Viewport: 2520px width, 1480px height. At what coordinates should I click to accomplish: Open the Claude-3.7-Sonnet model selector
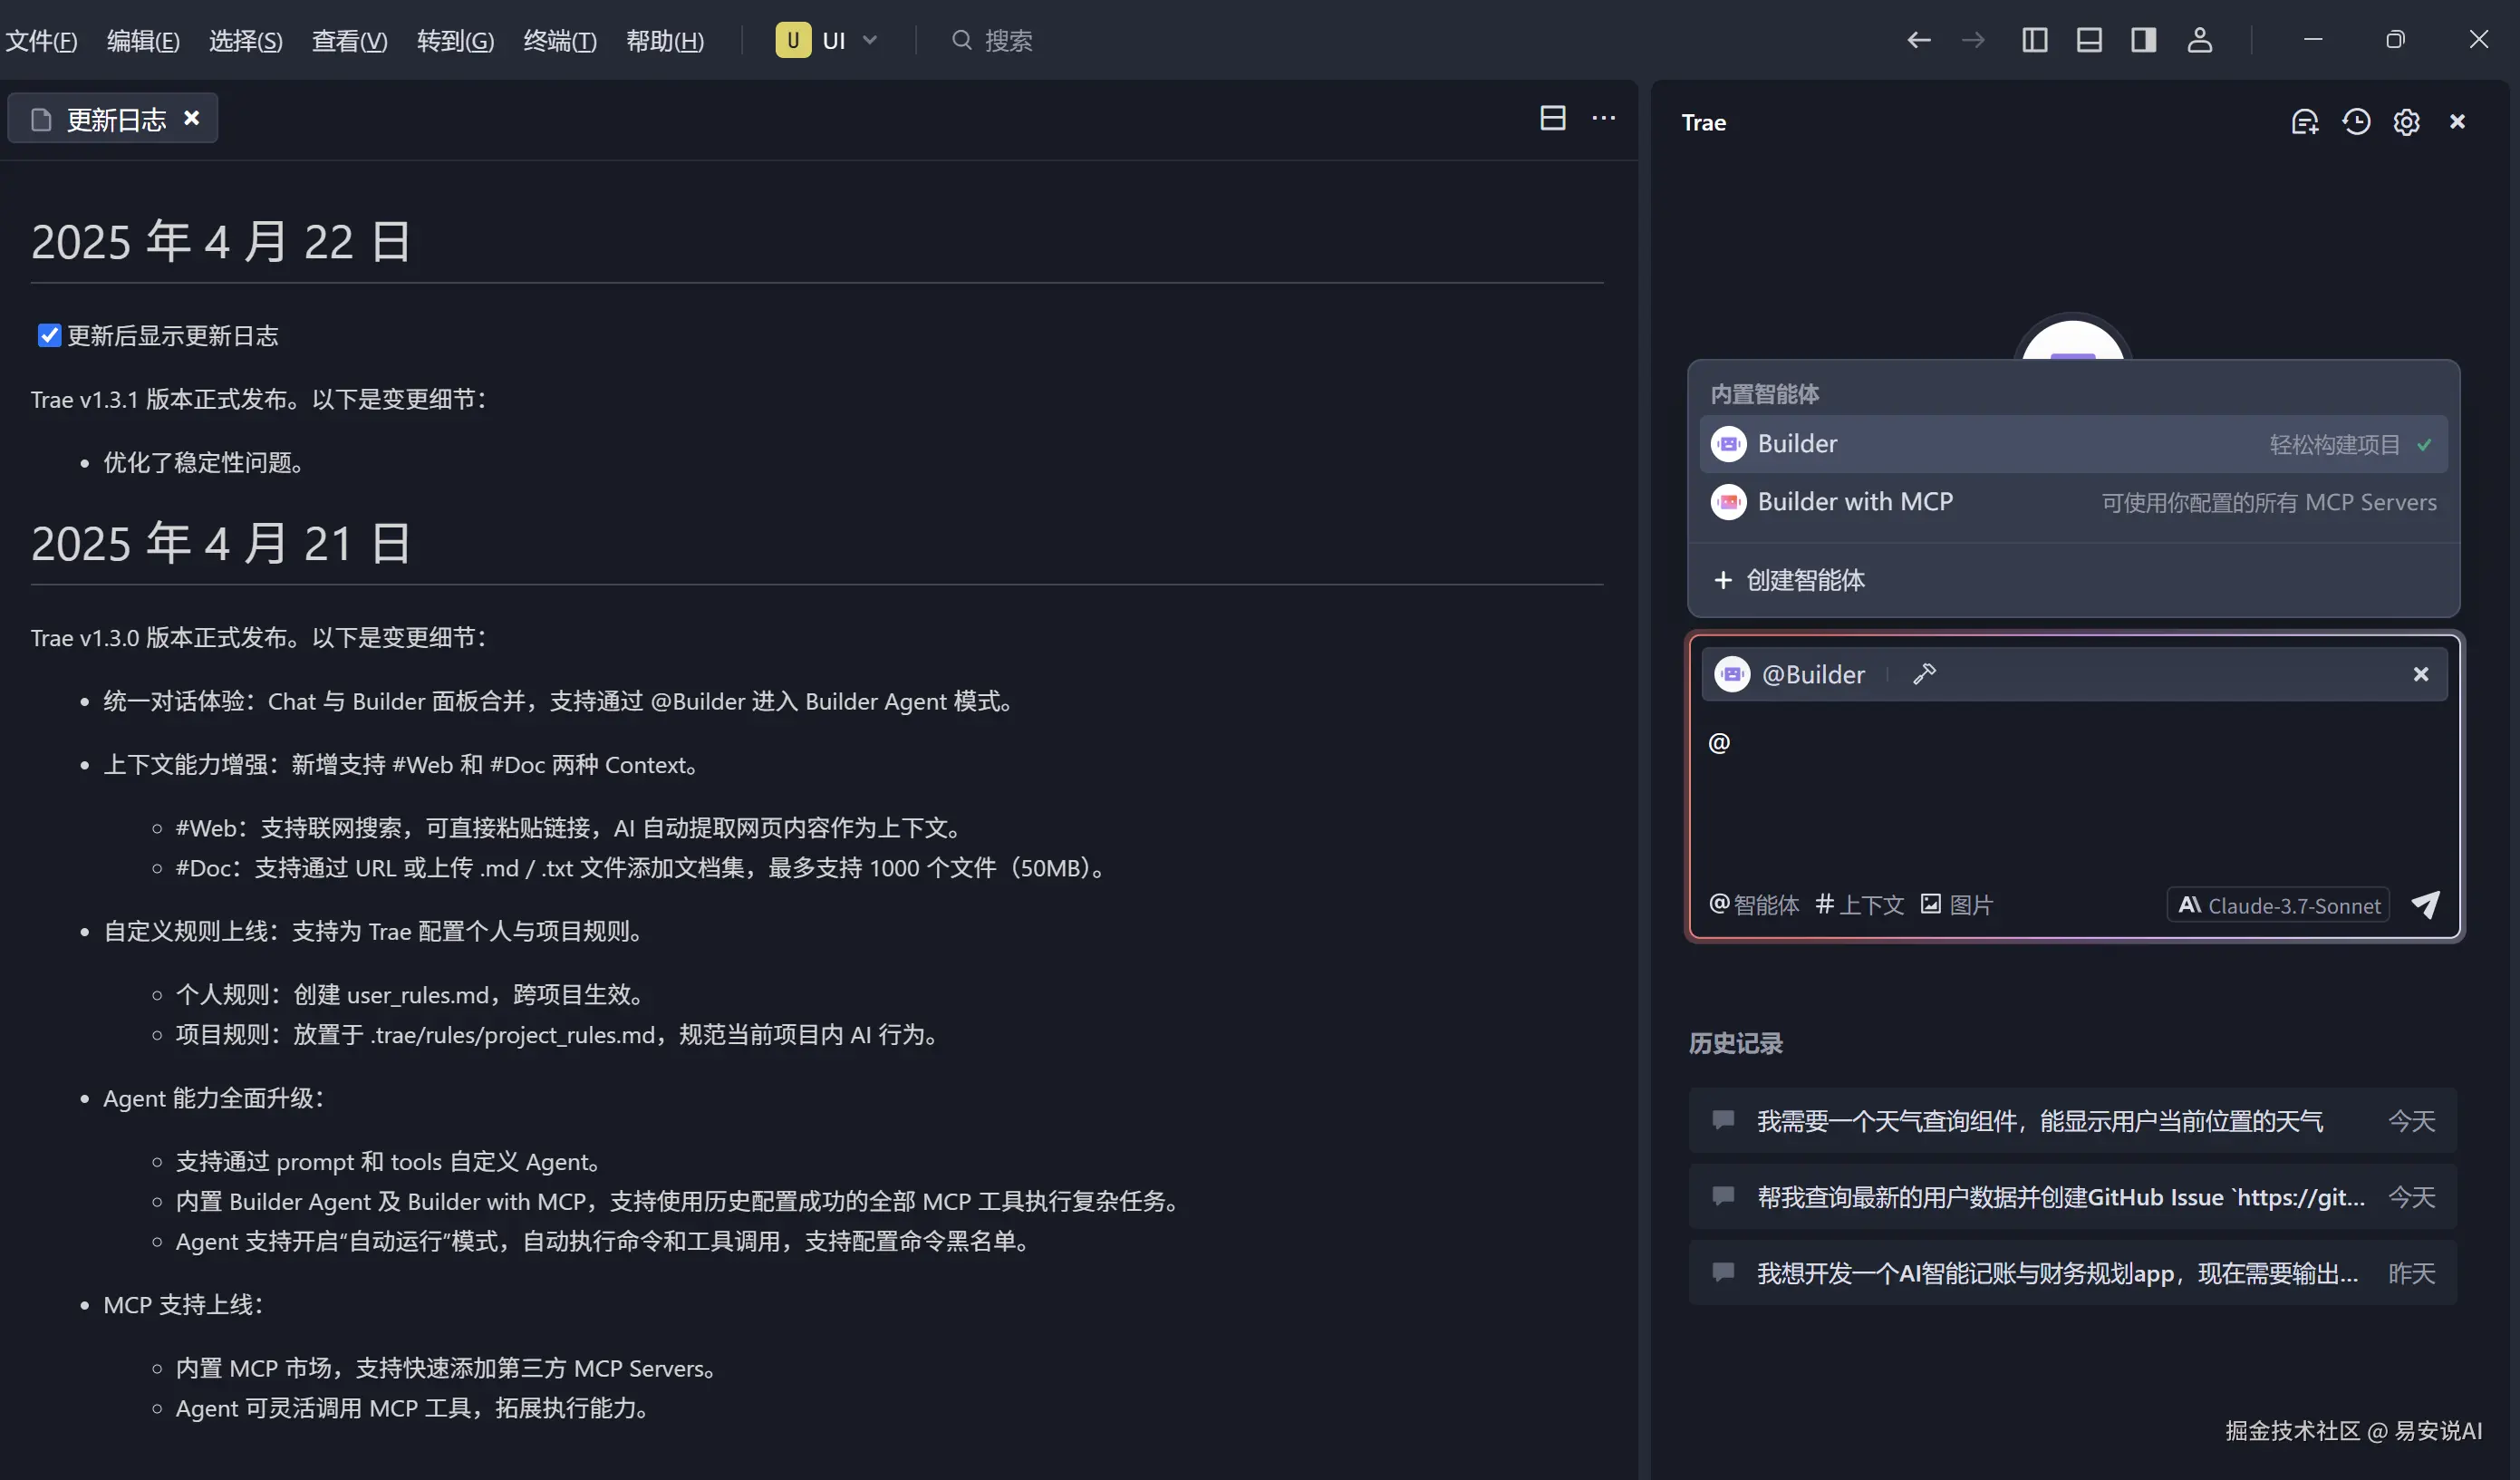coord(2278,905)
